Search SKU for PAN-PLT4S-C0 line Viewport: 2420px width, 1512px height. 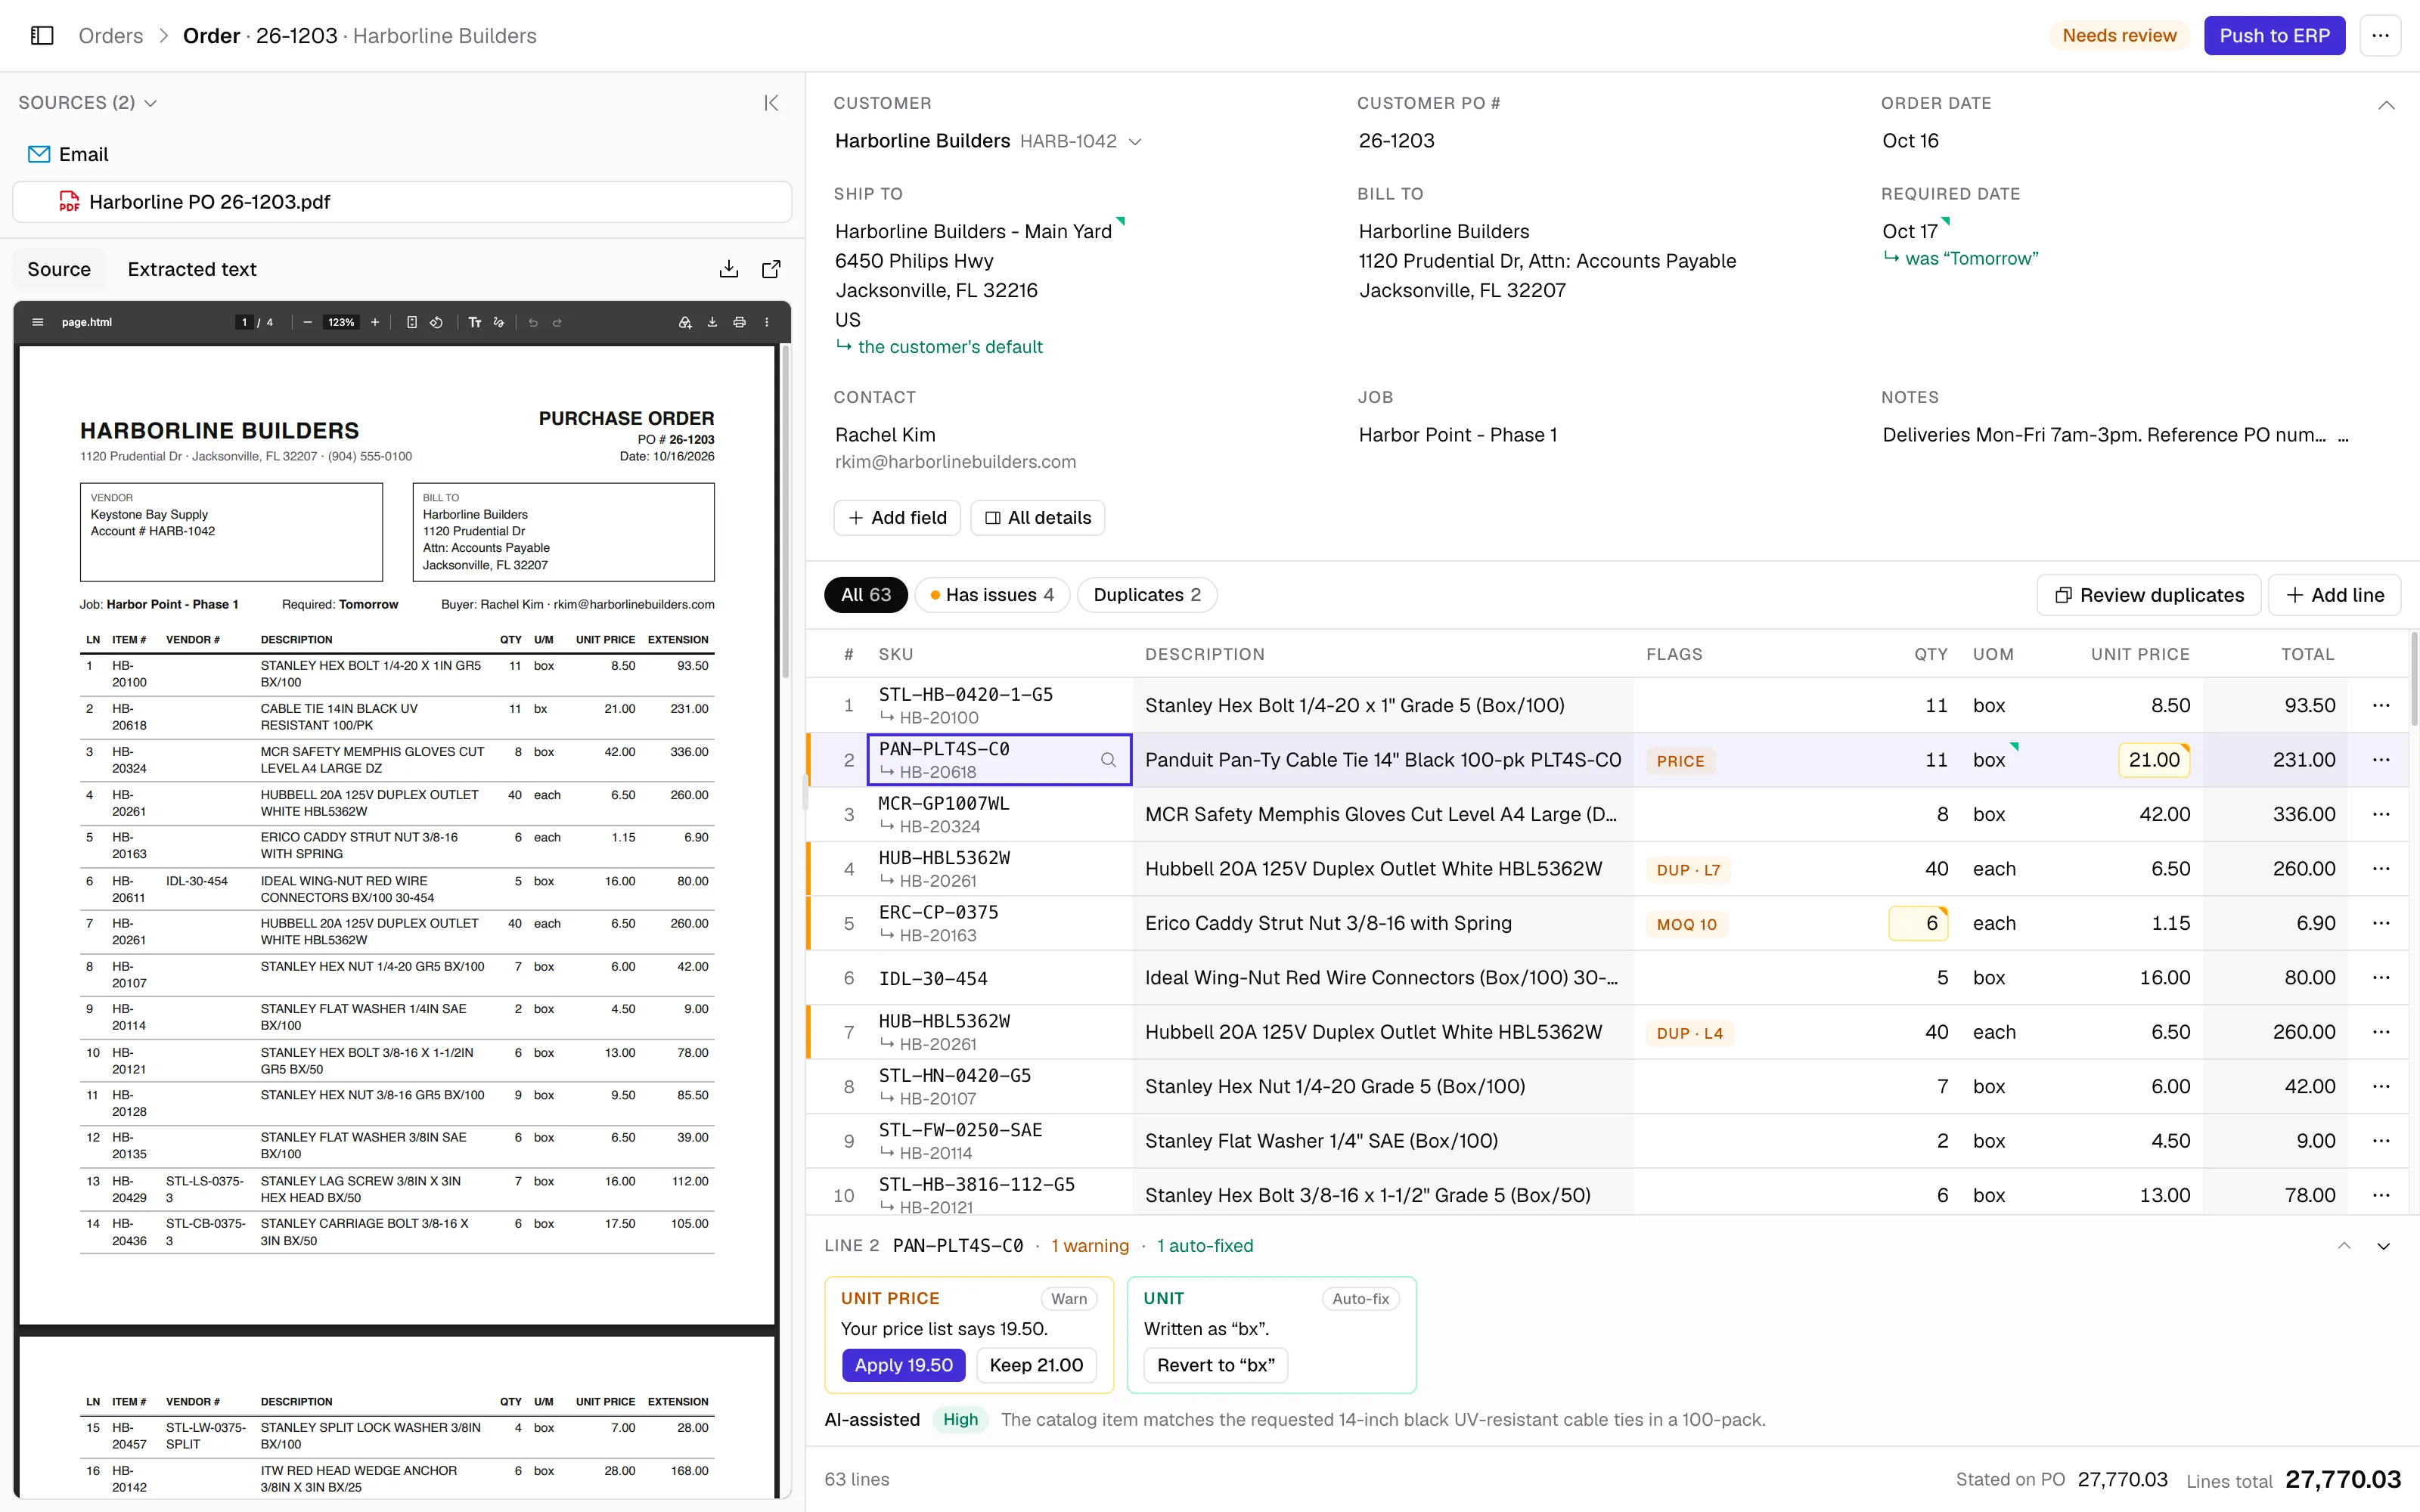[1108, 760]
